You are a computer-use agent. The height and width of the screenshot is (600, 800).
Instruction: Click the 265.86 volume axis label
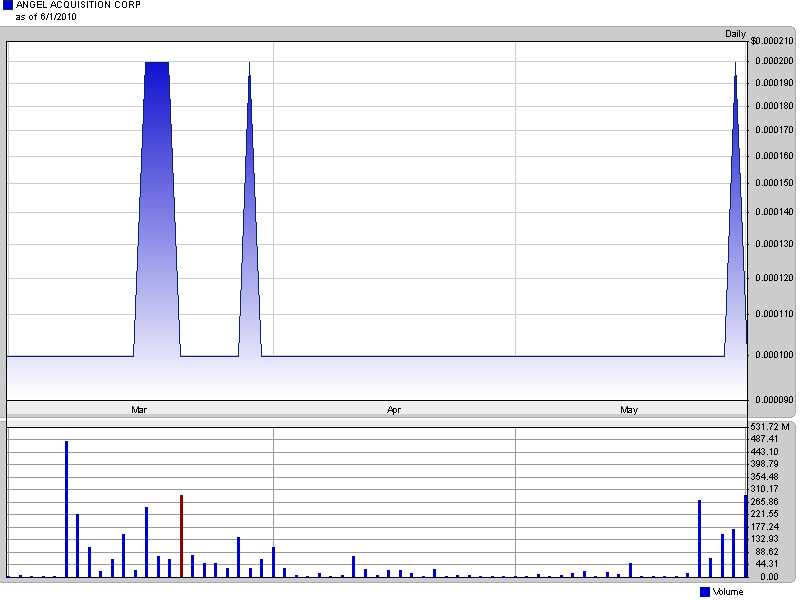click(766, 502)
